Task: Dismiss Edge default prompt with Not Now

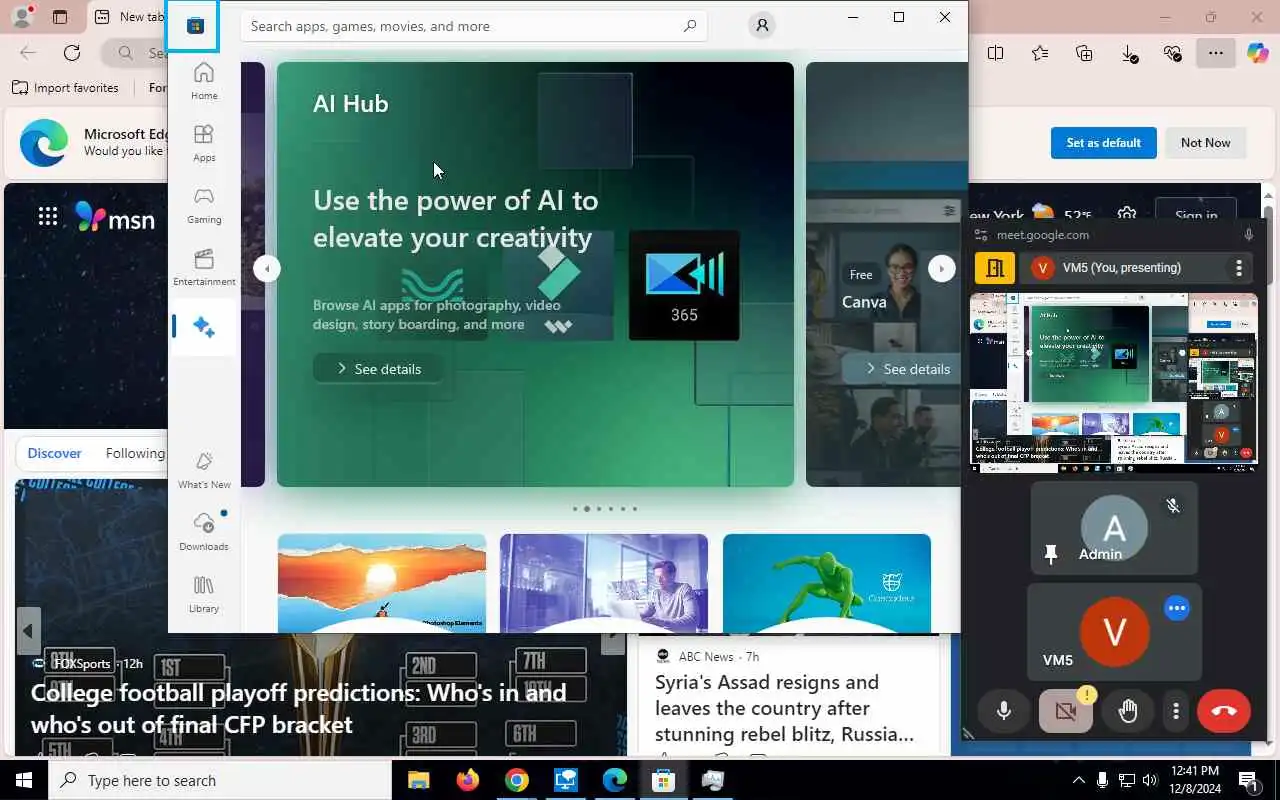Action: 1205,143
